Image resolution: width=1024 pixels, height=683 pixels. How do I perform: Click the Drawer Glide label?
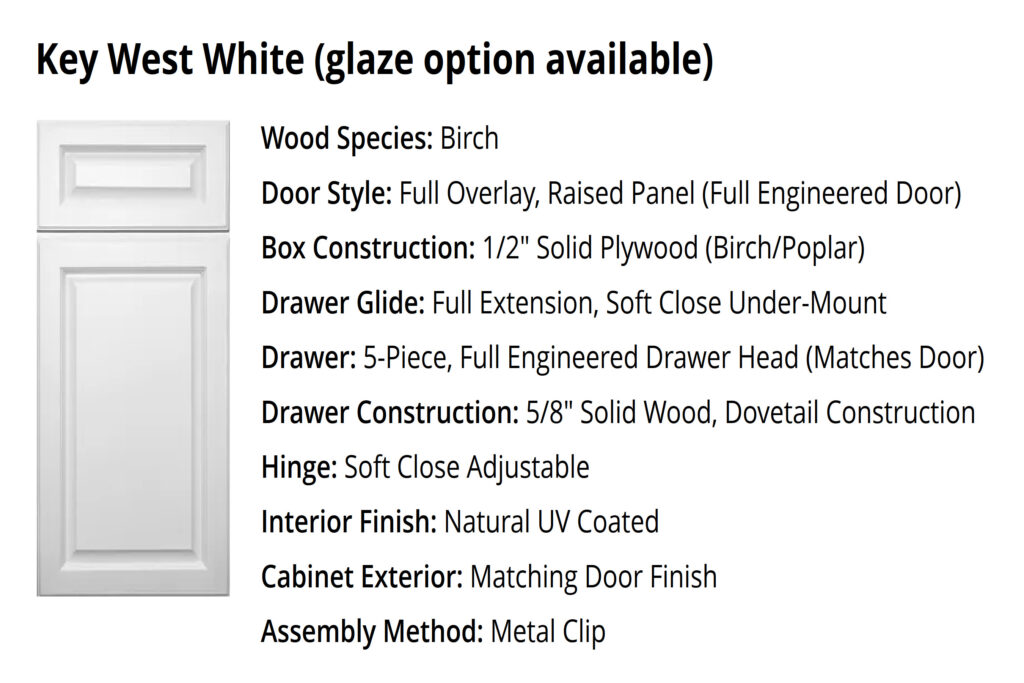coord(343,303)
